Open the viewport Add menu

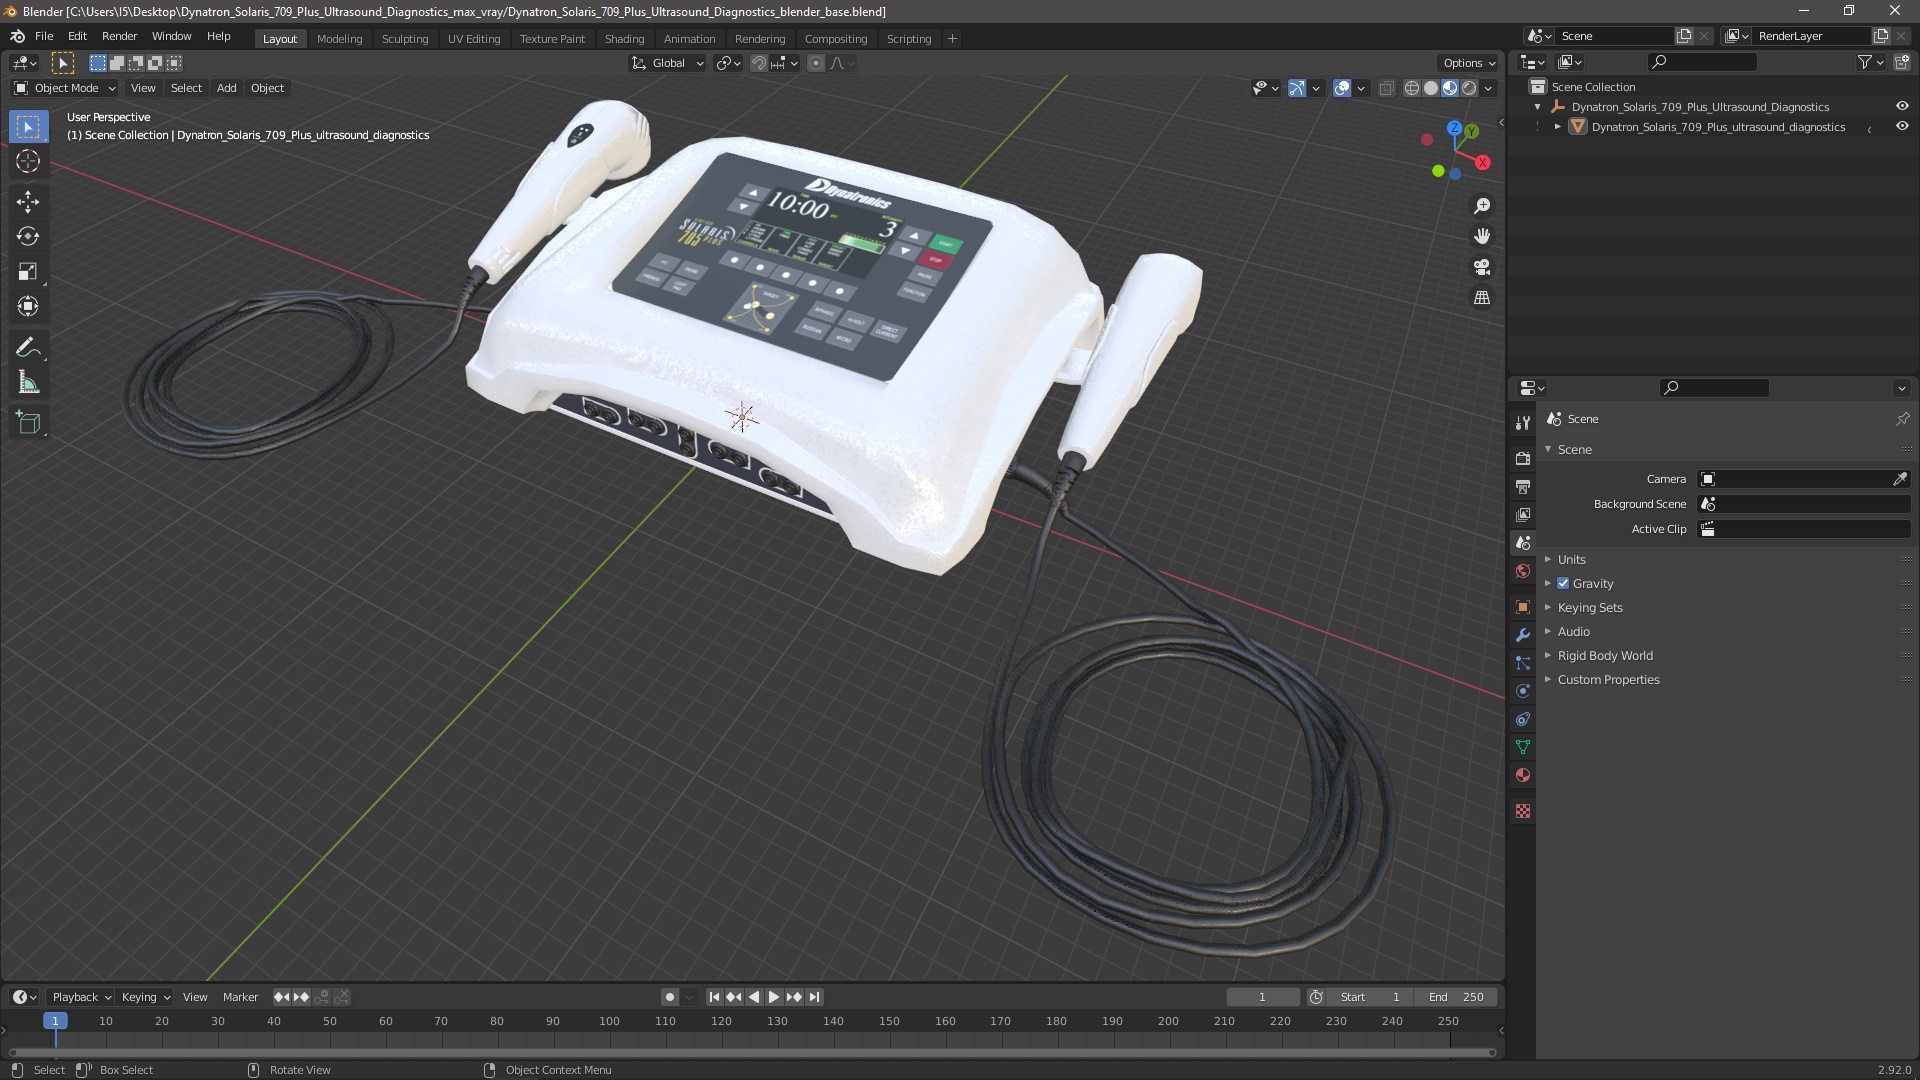(227, 88)
